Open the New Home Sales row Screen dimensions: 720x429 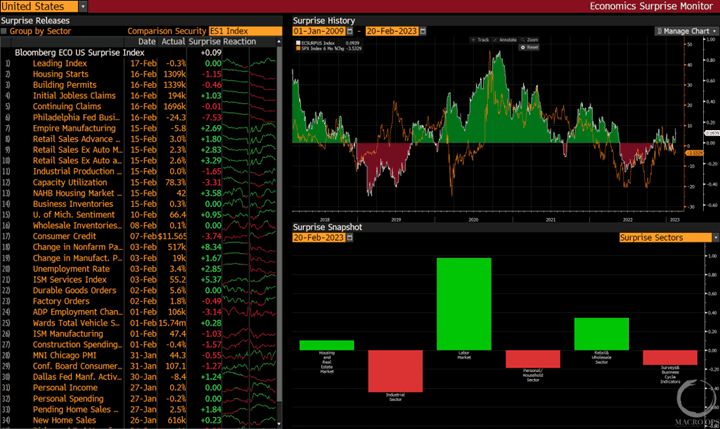139,420
